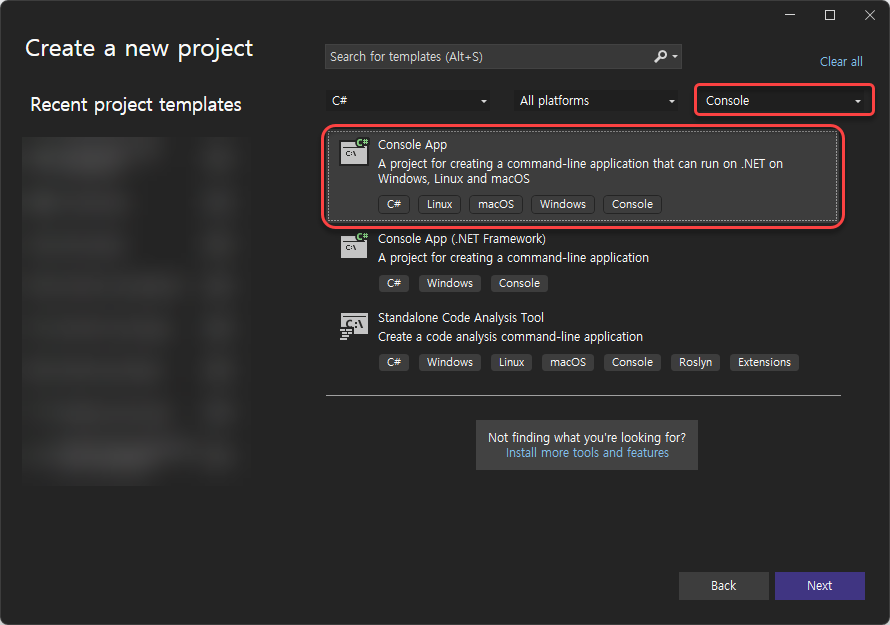Go Back to the previous step
This screenshot has width=890, height=625.
tap(723, 586)
